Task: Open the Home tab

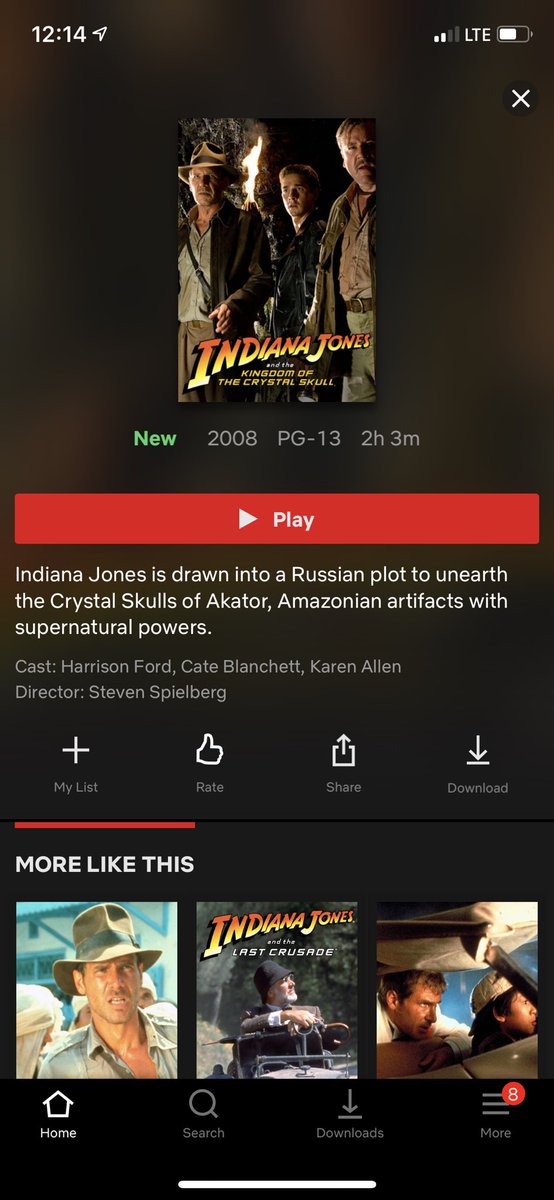Action: [58, 1114]
